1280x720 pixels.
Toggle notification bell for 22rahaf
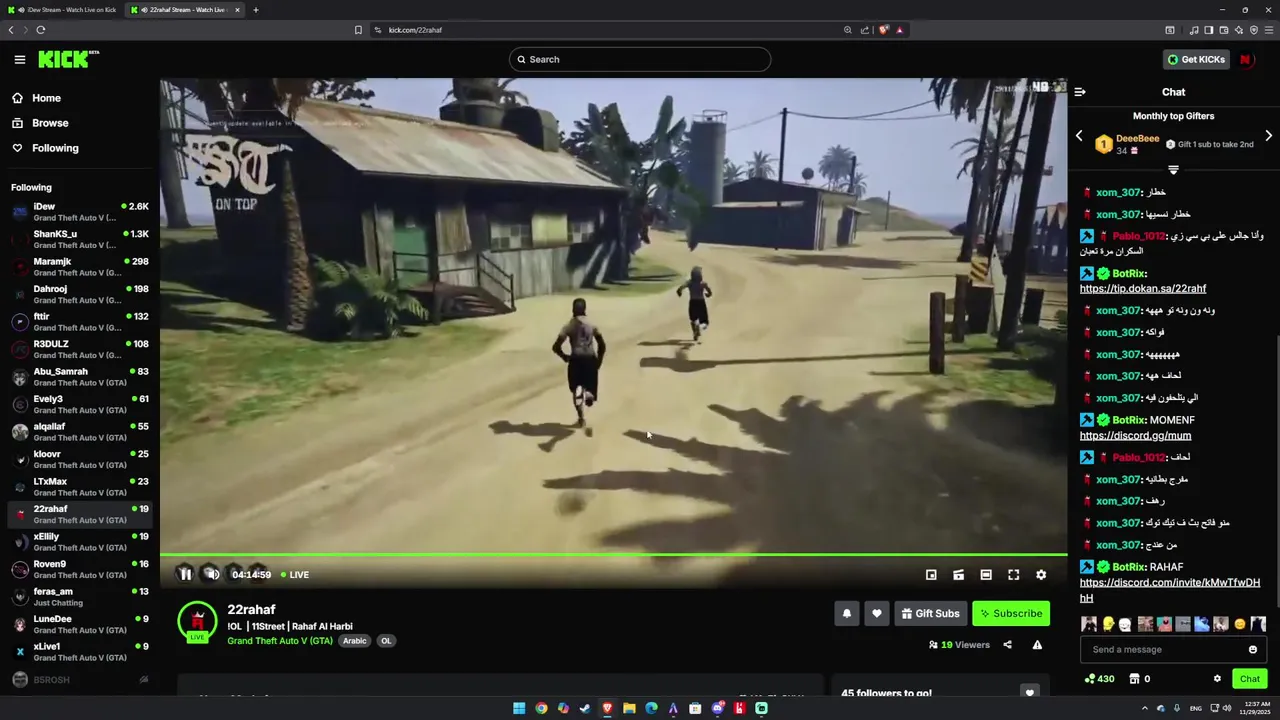pos(847,614)
